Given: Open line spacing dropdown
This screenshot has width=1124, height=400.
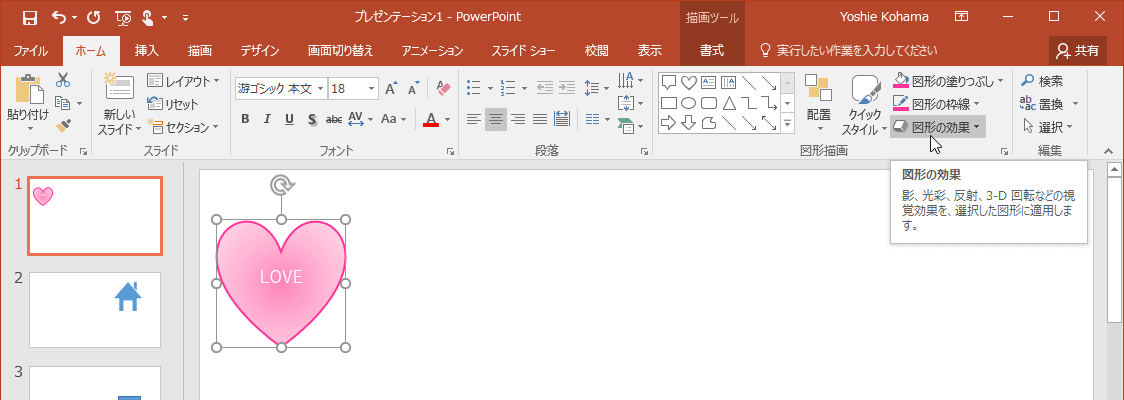Looking at the screenshot, I should [x=595, y=88].
